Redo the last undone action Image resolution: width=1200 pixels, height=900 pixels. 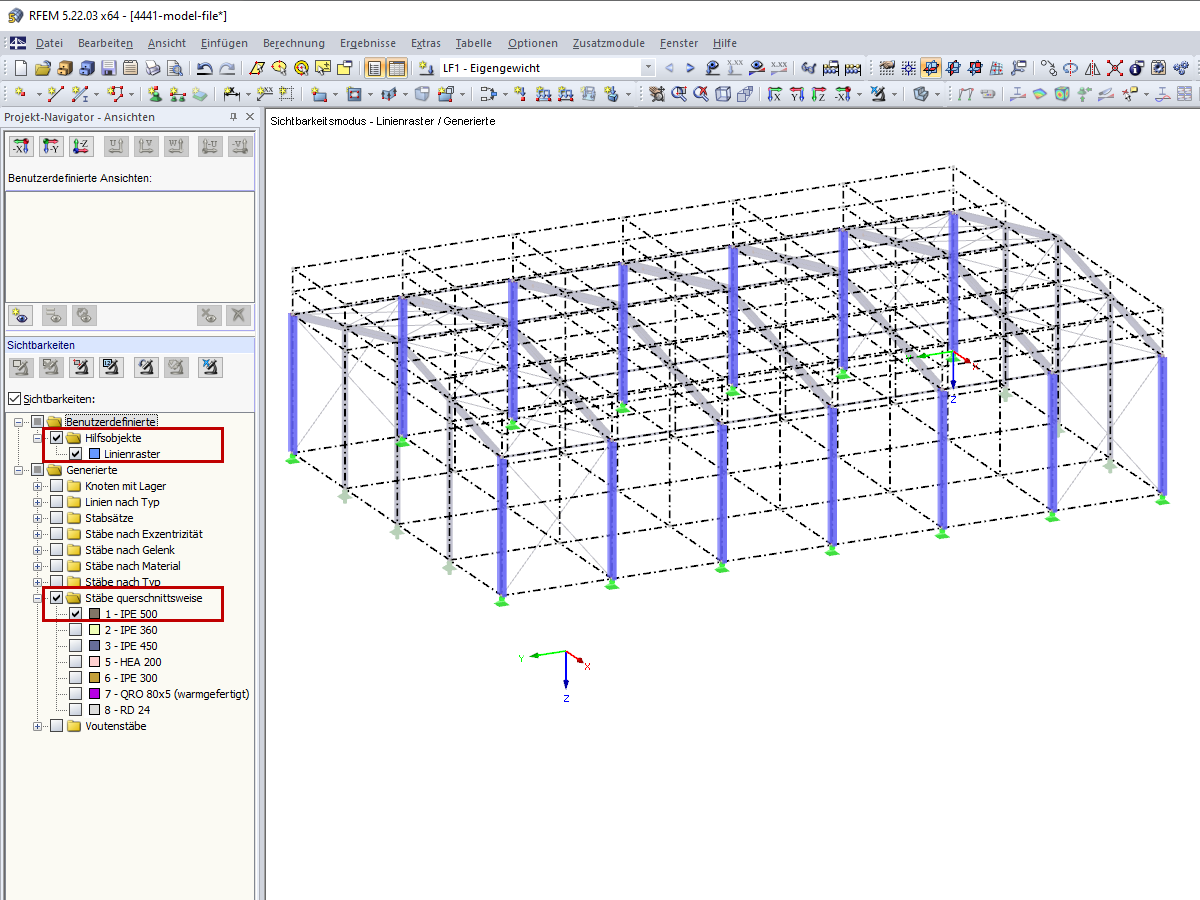(227, 68)
